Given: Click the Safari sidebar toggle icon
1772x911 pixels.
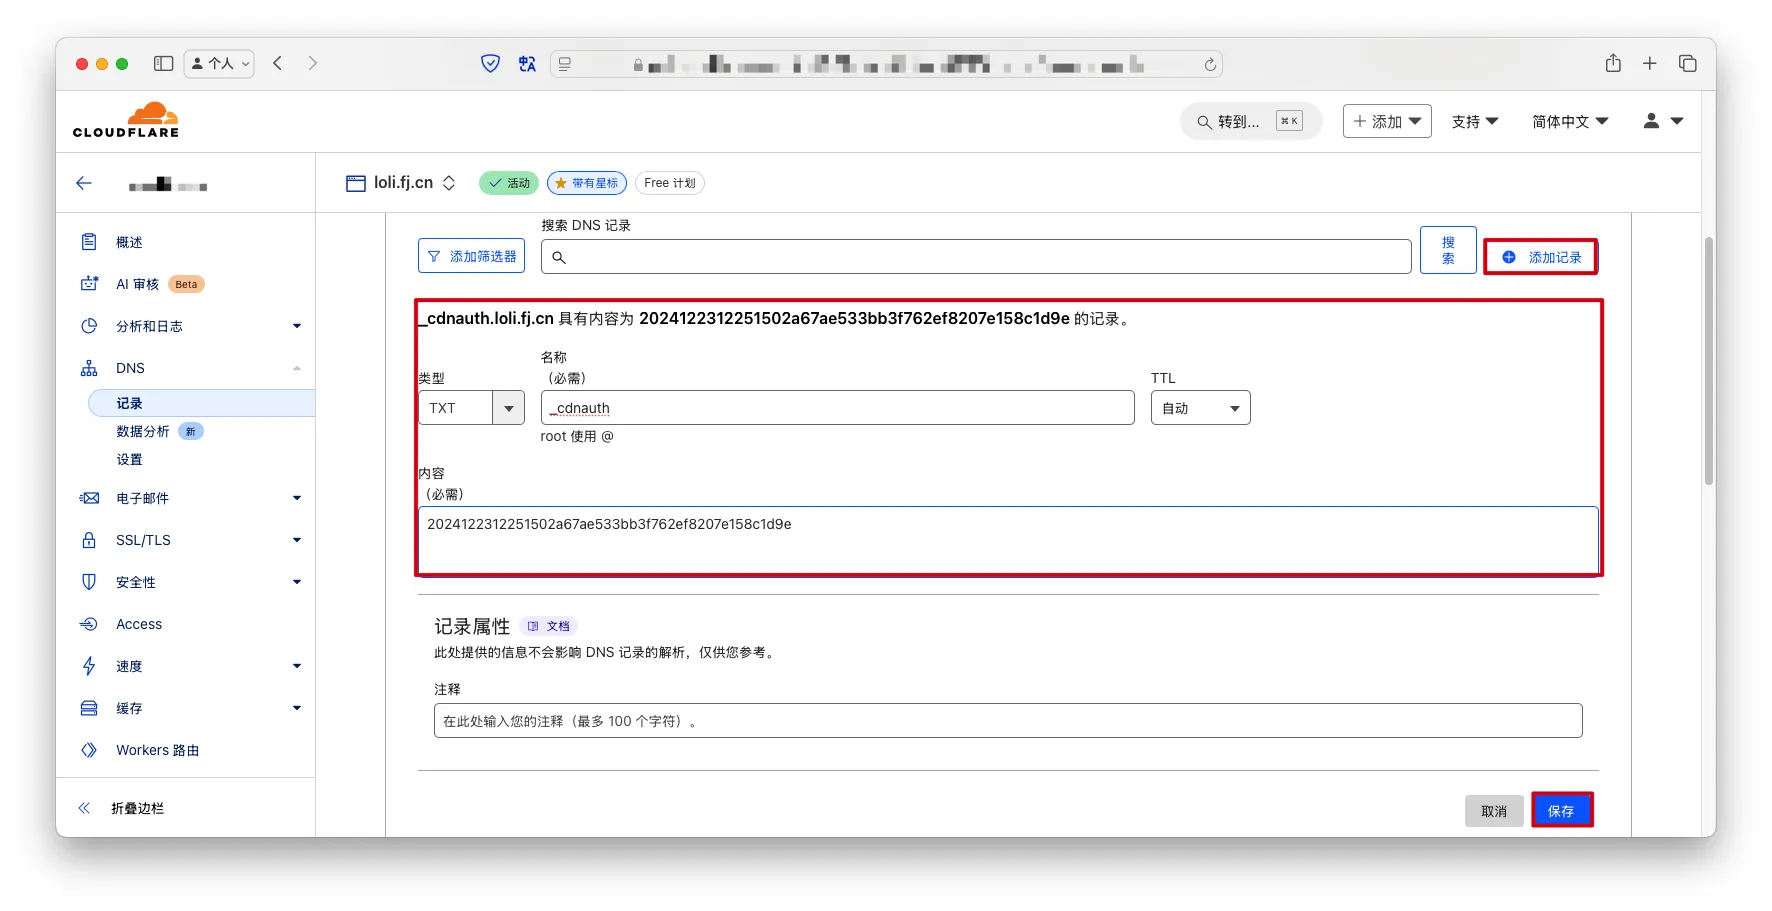Looking at the screenshot, I should coord(163,63).
